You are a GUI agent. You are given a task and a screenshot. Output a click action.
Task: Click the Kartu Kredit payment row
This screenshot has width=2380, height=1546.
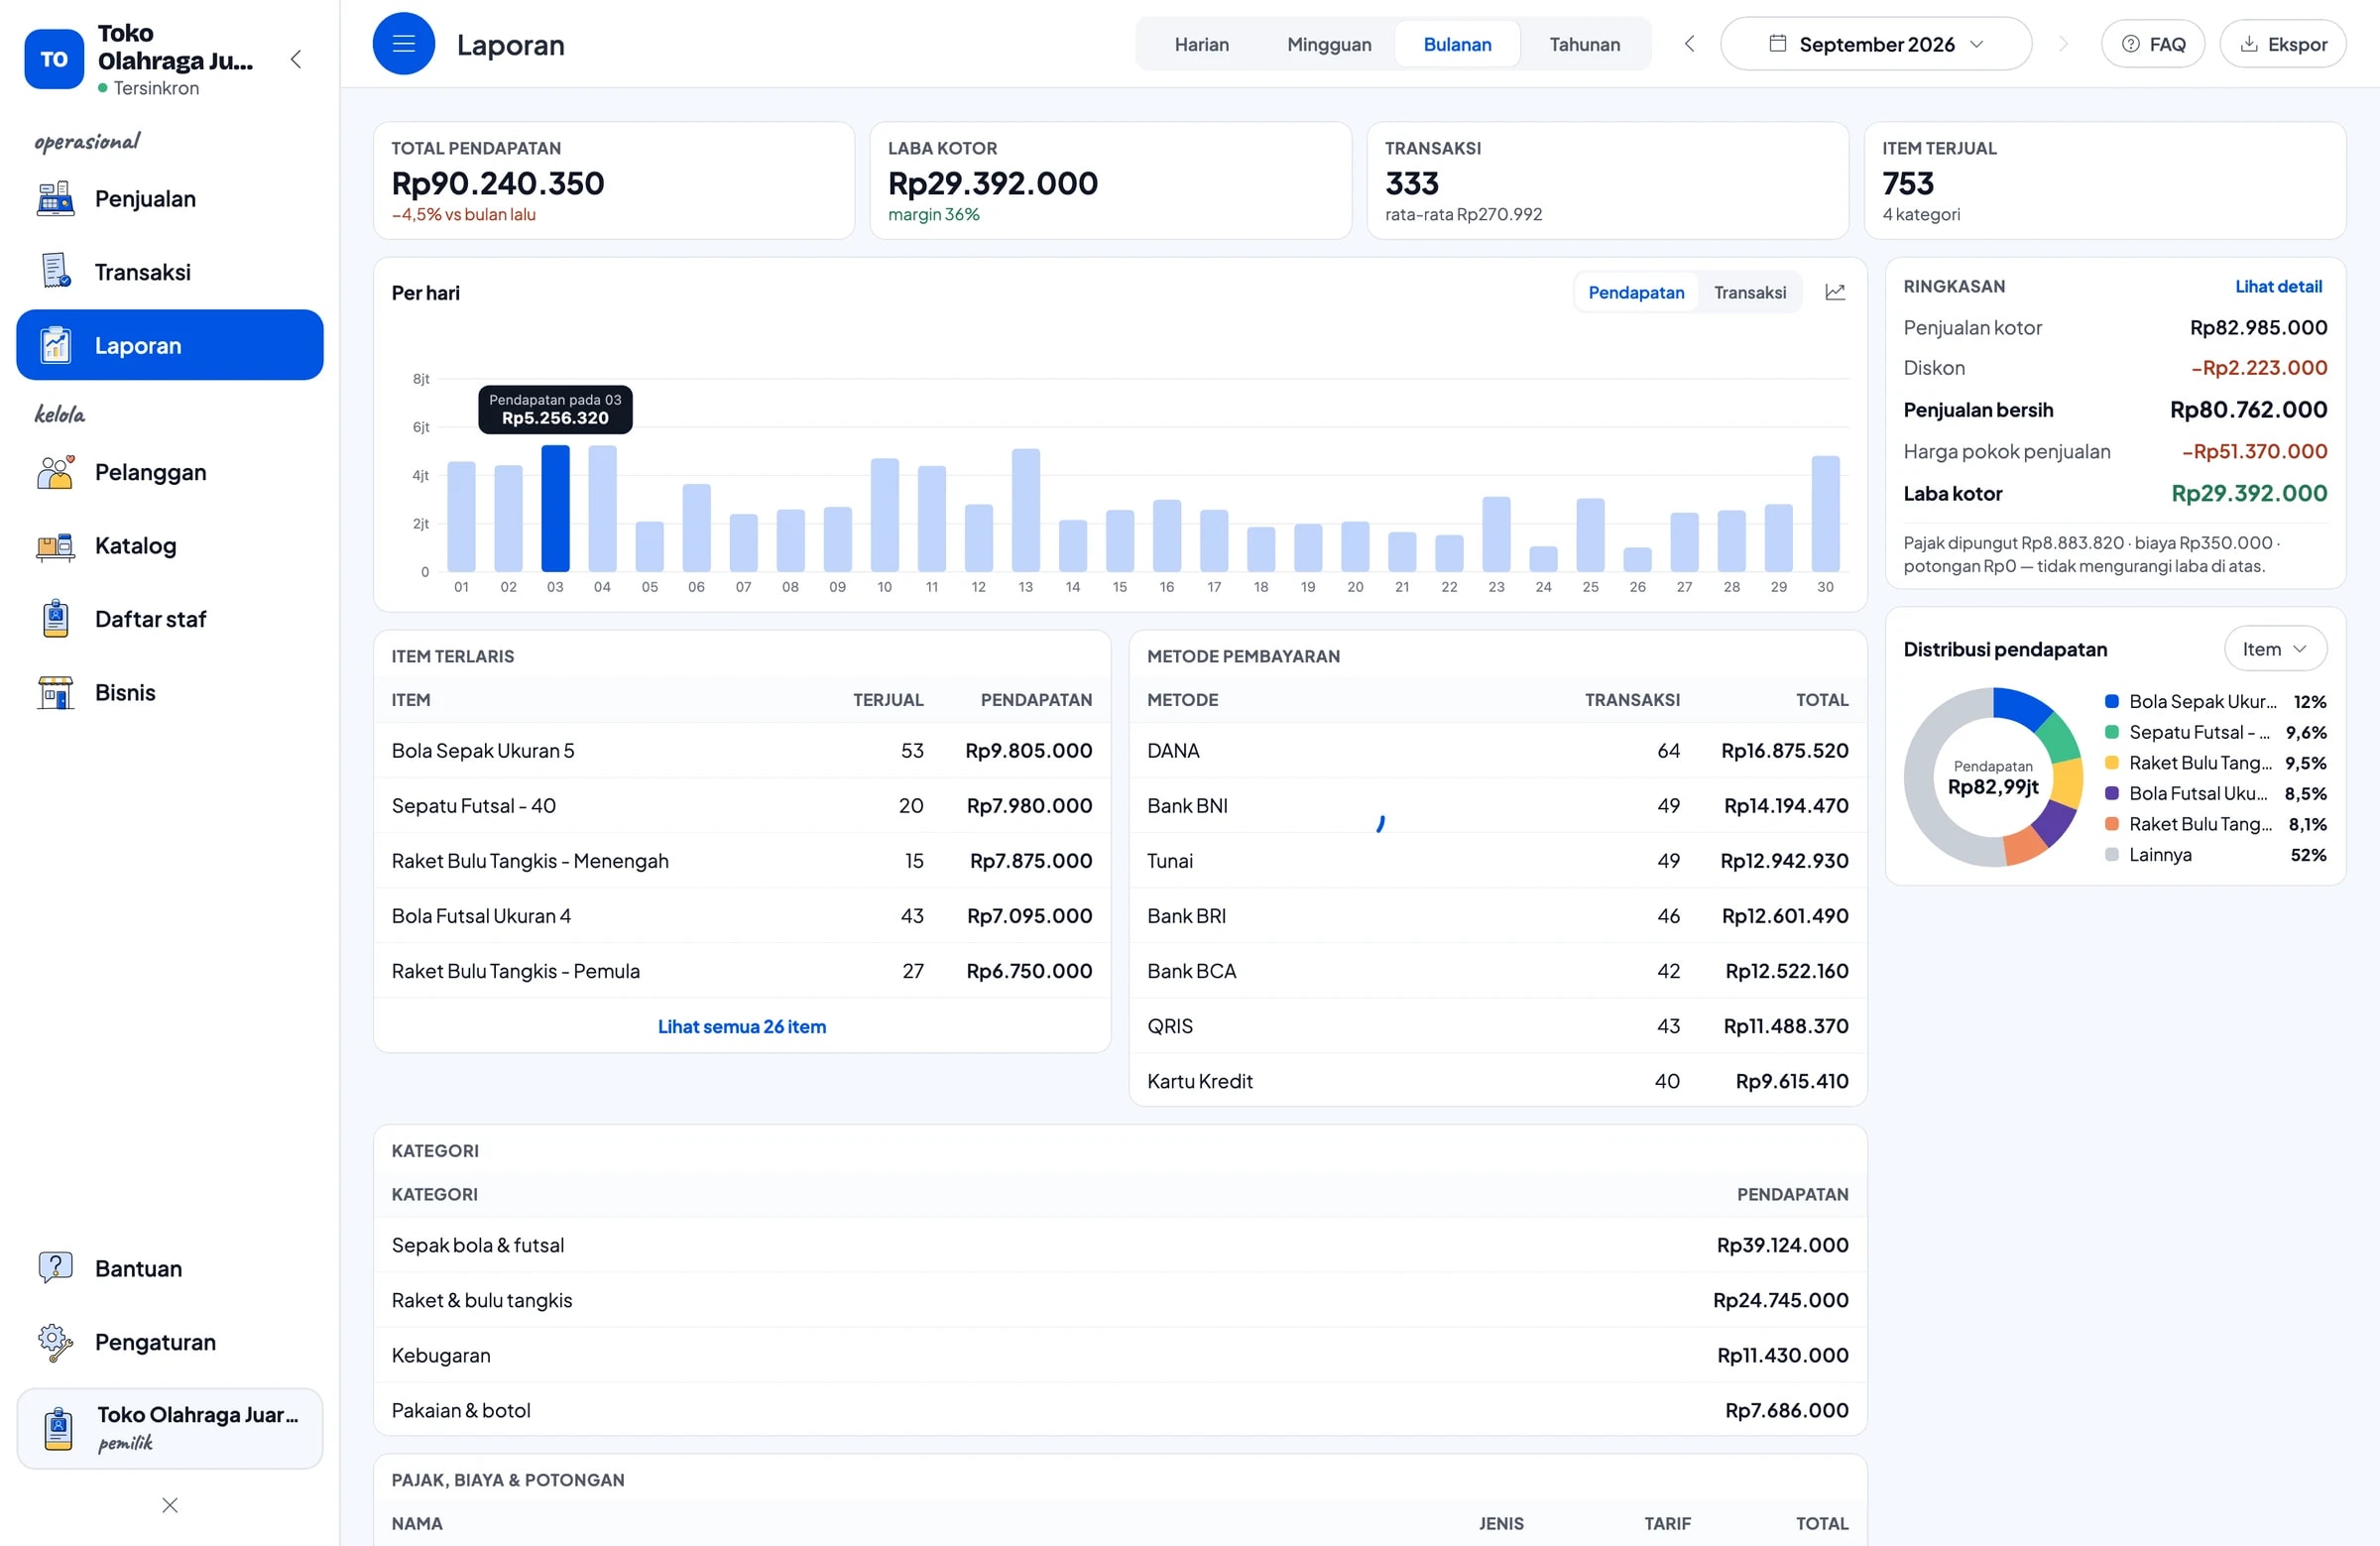pyautogui.click(x=1498, y=1081)
